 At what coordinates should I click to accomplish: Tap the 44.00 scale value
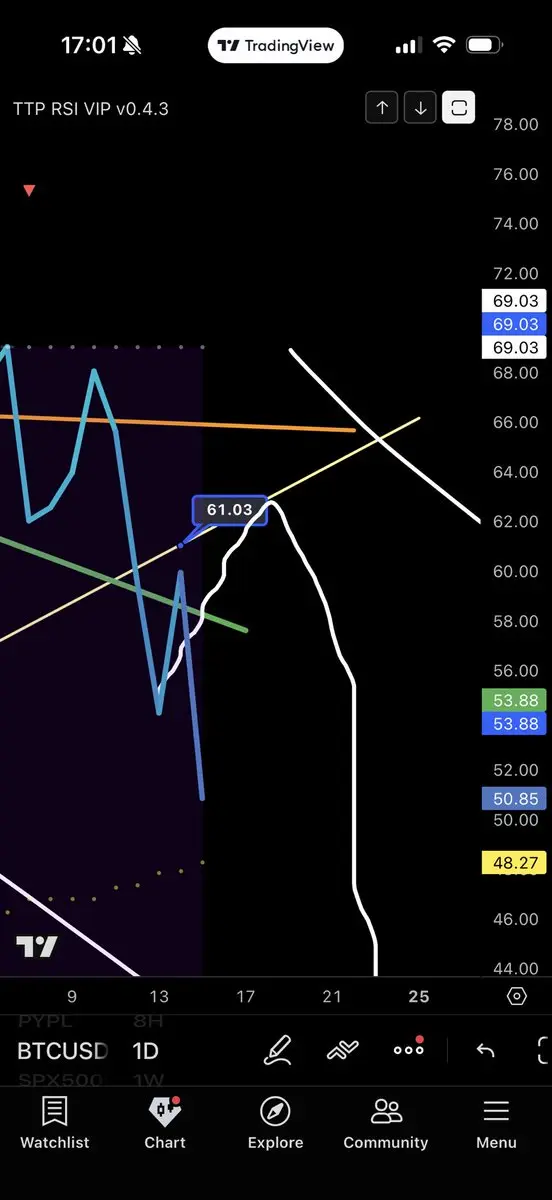[516, 969]
